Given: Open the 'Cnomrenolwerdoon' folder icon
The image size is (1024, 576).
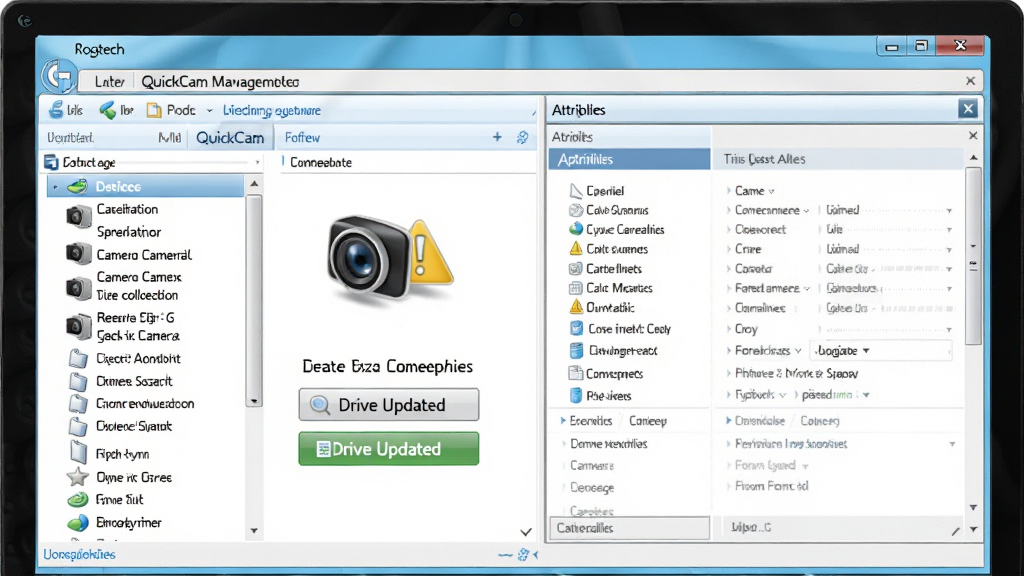Looking at the screenshot, I should tap(78, 404).
